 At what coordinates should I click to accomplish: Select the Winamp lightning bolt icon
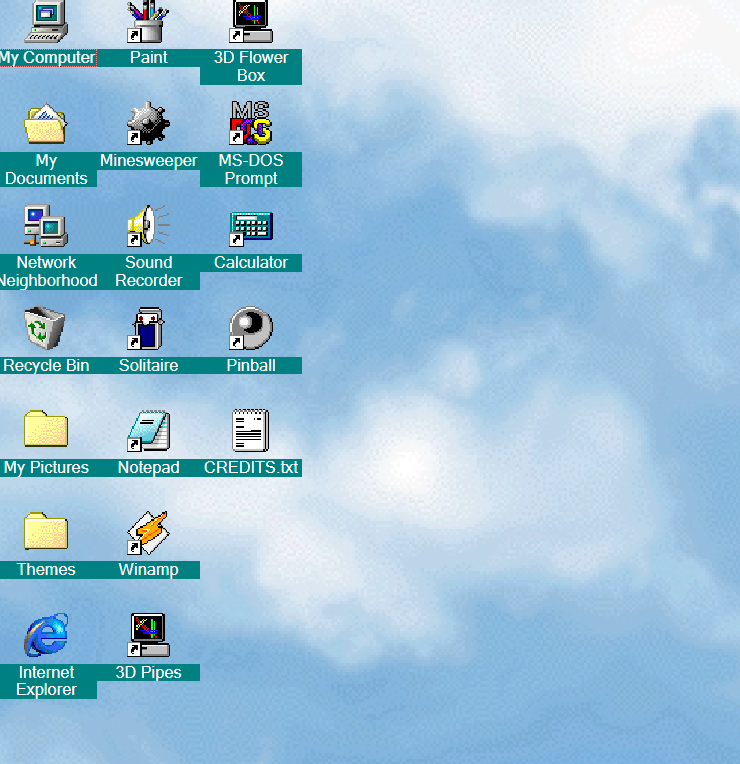(x=148, y=532)
